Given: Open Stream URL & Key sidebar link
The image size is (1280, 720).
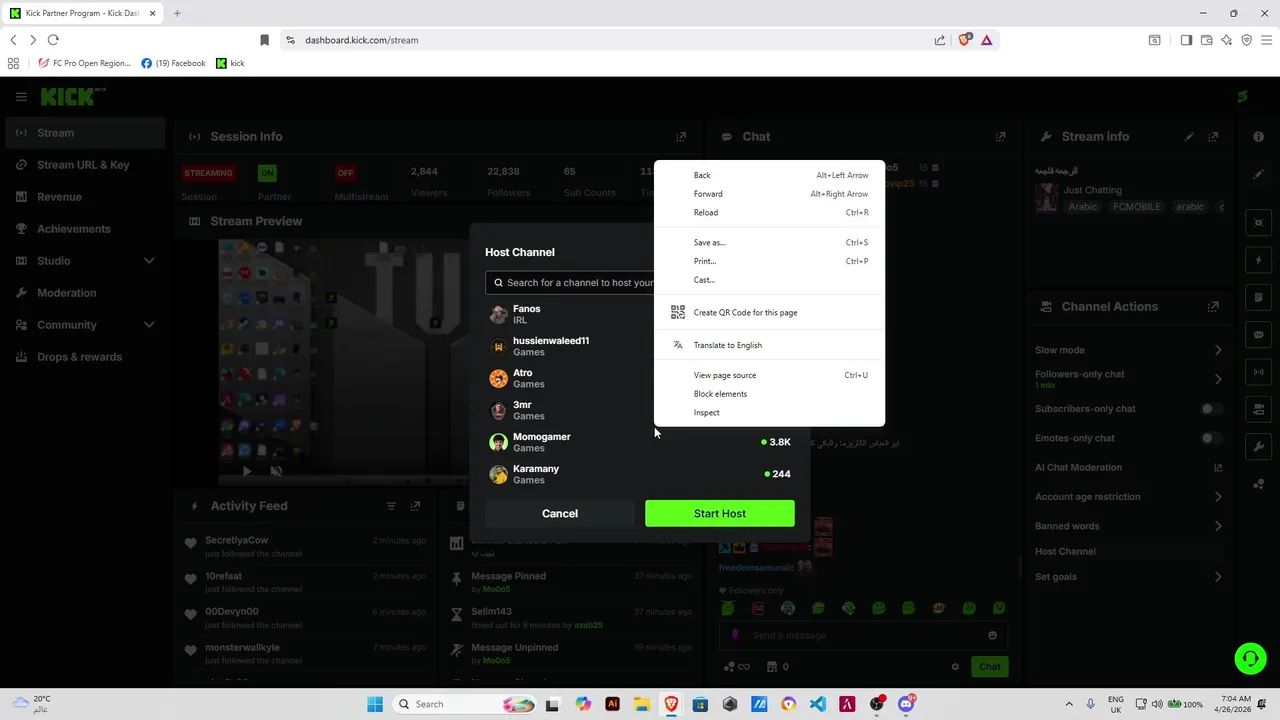Looking at the screenshot, I should tap(84, 165).
